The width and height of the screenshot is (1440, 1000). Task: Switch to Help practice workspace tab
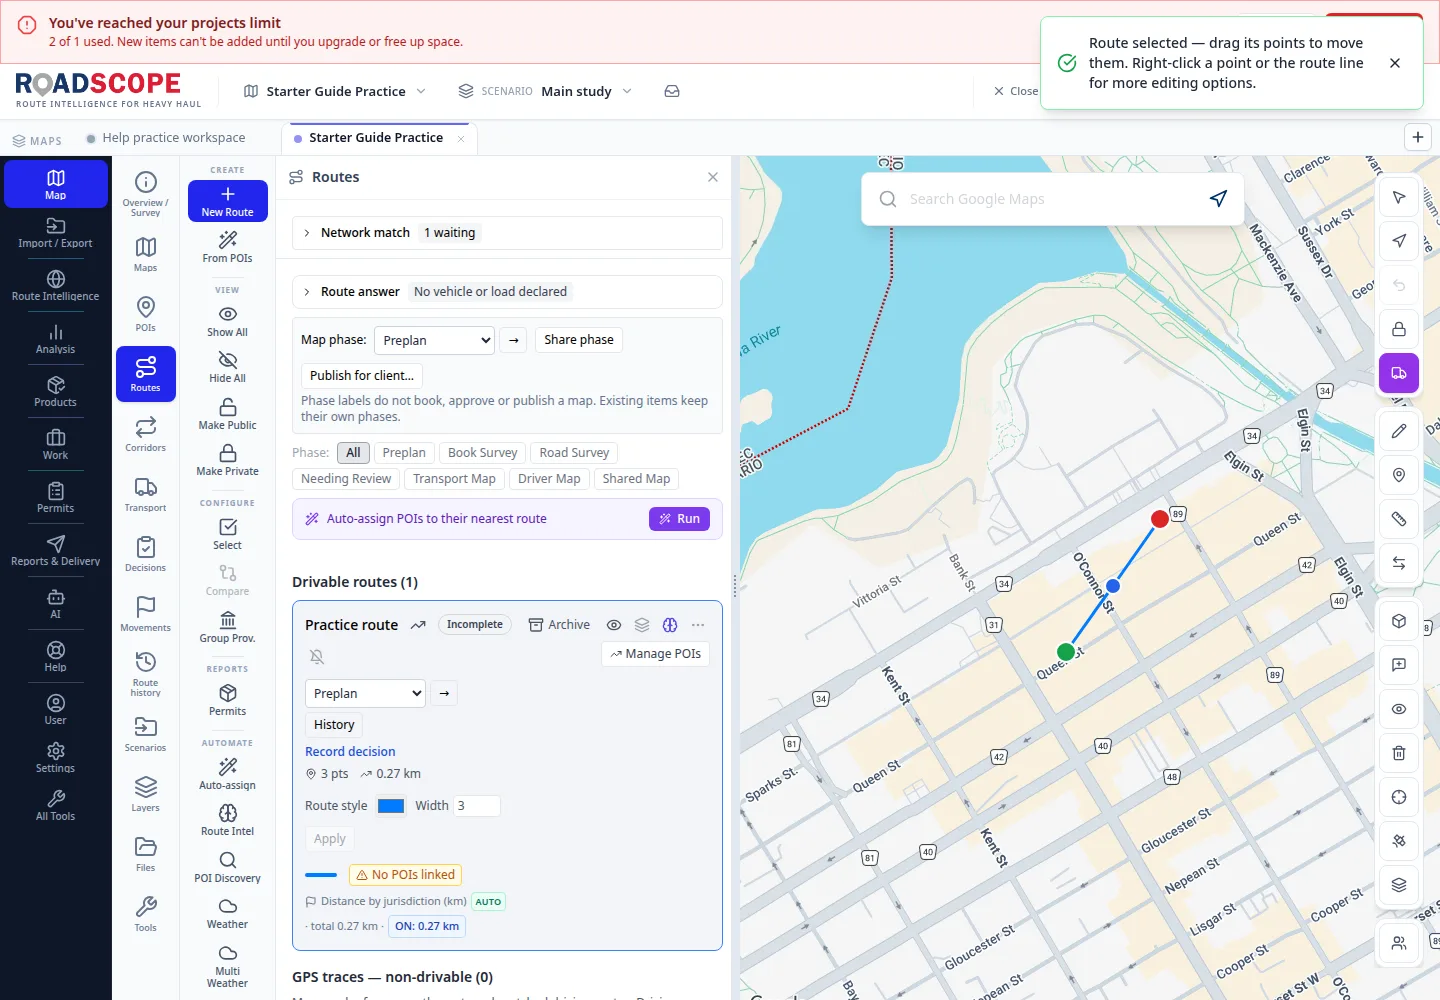click(x=166, y=138)
